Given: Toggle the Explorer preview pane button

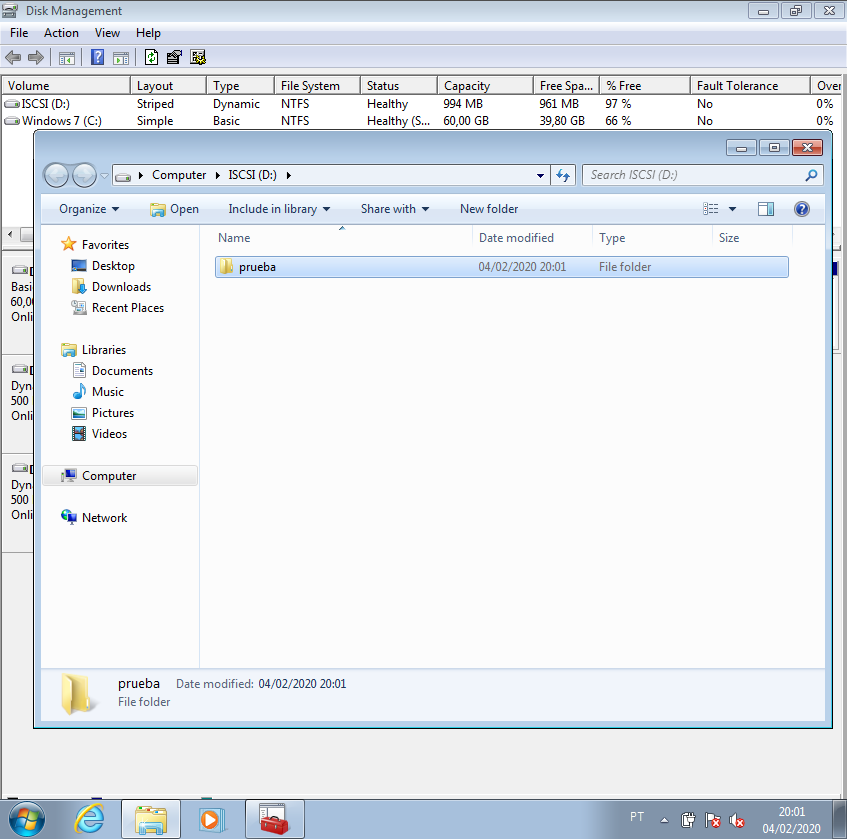Looking at the screenshot, I should coord(766,209).
